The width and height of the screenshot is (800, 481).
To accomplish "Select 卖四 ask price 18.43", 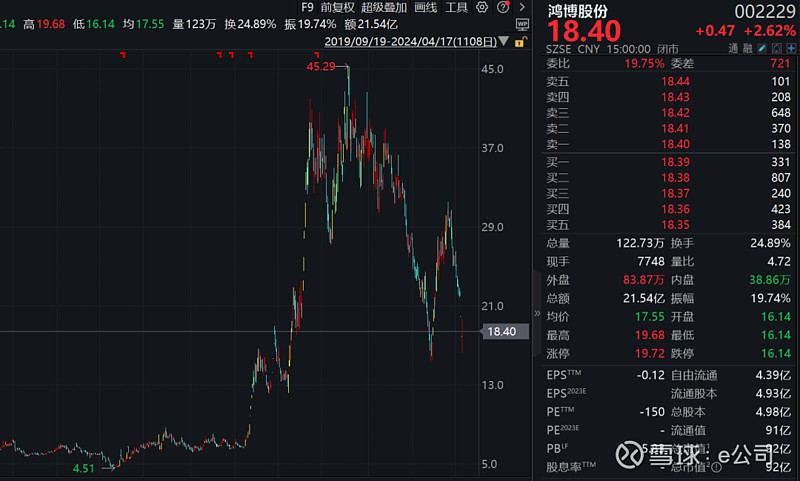I will [x=675, y=97].
